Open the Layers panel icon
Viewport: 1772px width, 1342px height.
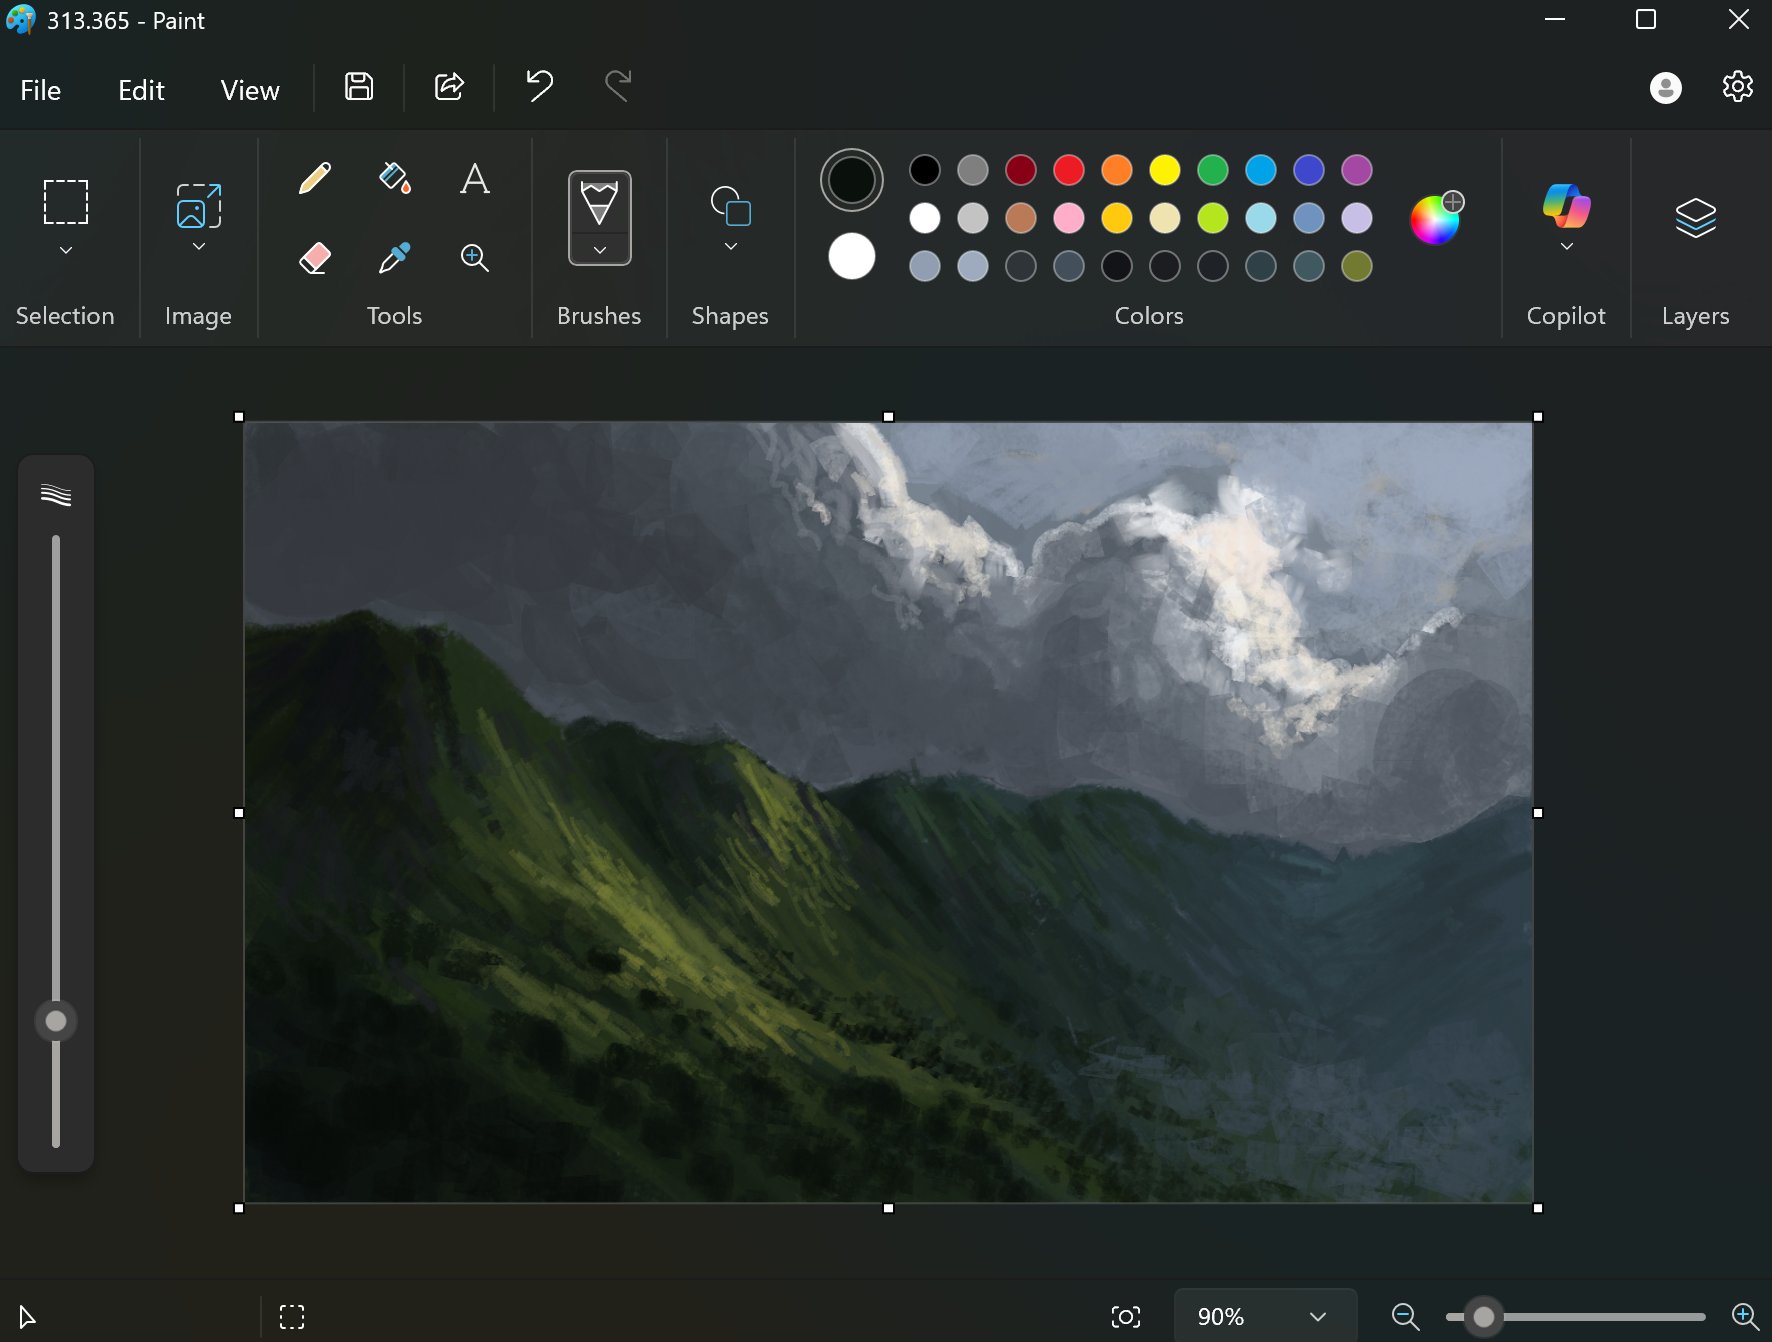click(x=1696, y=217)
